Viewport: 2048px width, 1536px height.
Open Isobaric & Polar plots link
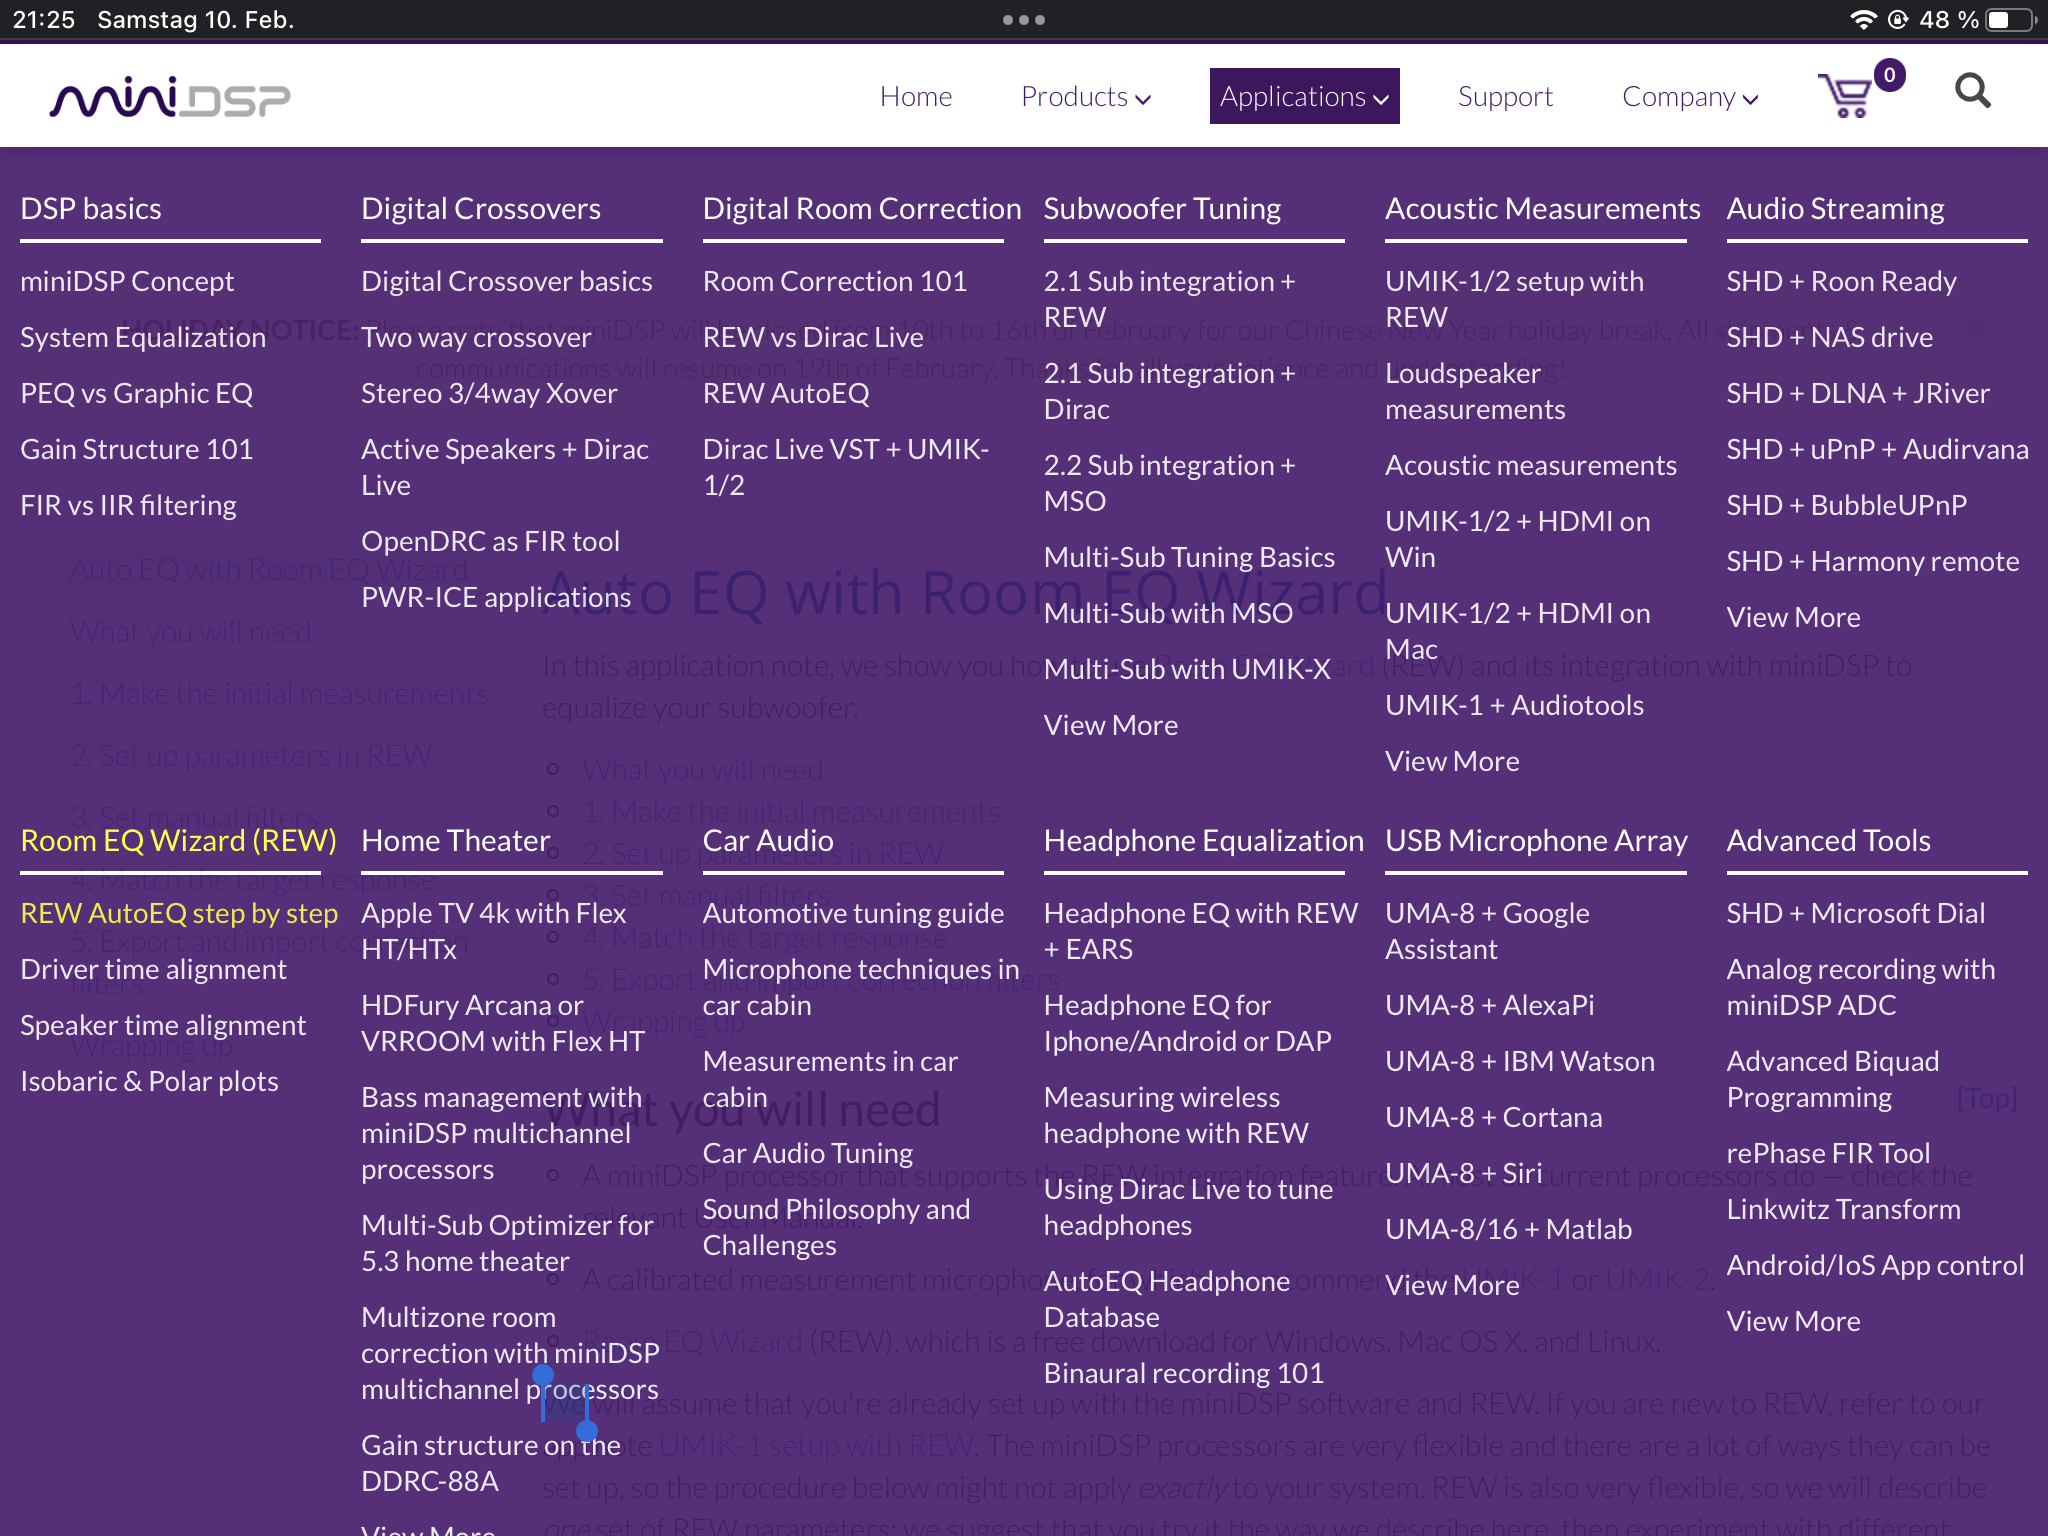(x=149, y=1081)
